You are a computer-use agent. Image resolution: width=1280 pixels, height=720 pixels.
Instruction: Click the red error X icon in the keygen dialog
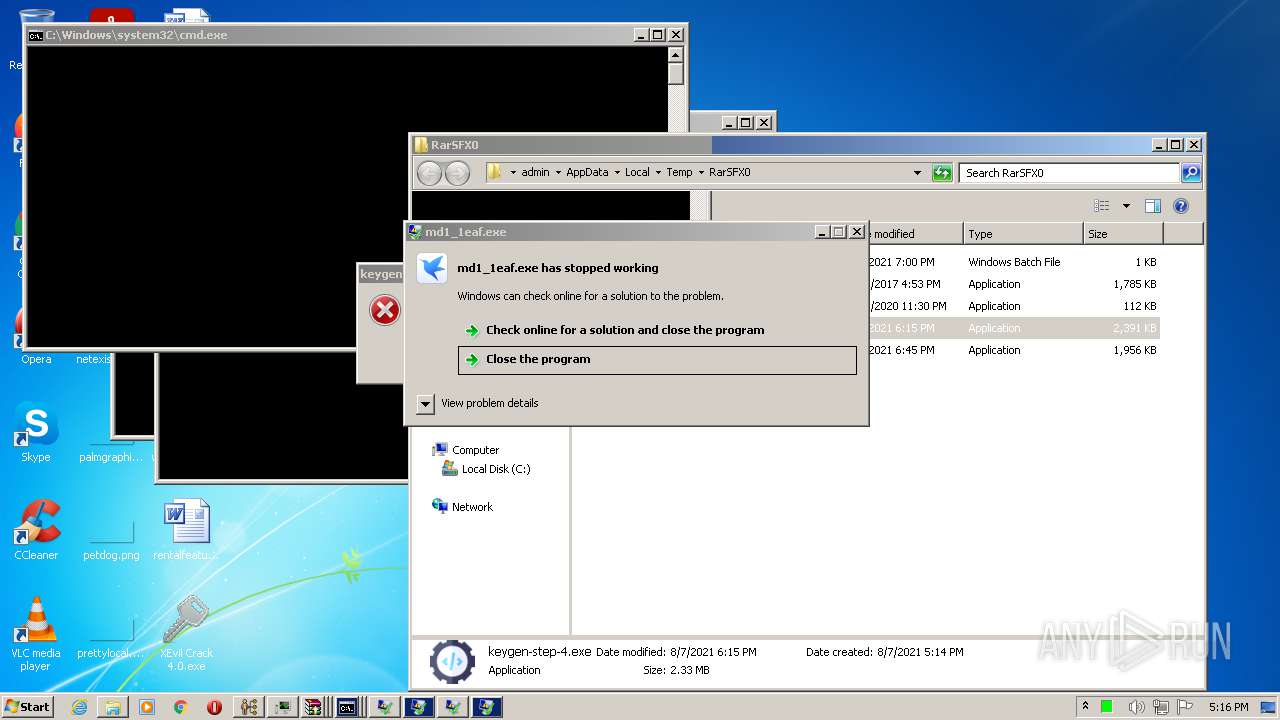pos(385,310)
